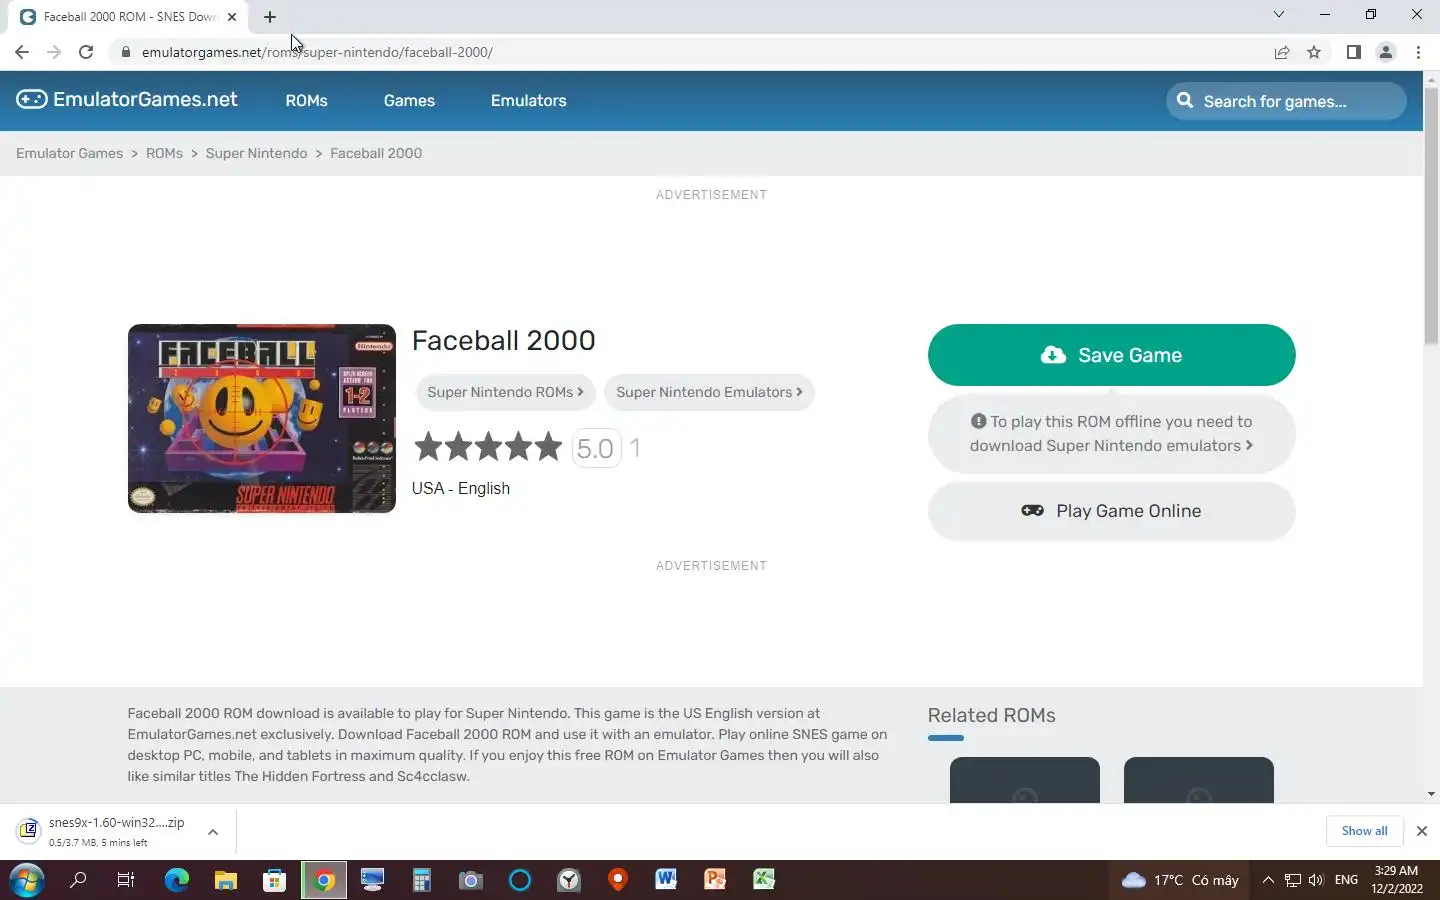Open the snes9x zip download item

104,831
